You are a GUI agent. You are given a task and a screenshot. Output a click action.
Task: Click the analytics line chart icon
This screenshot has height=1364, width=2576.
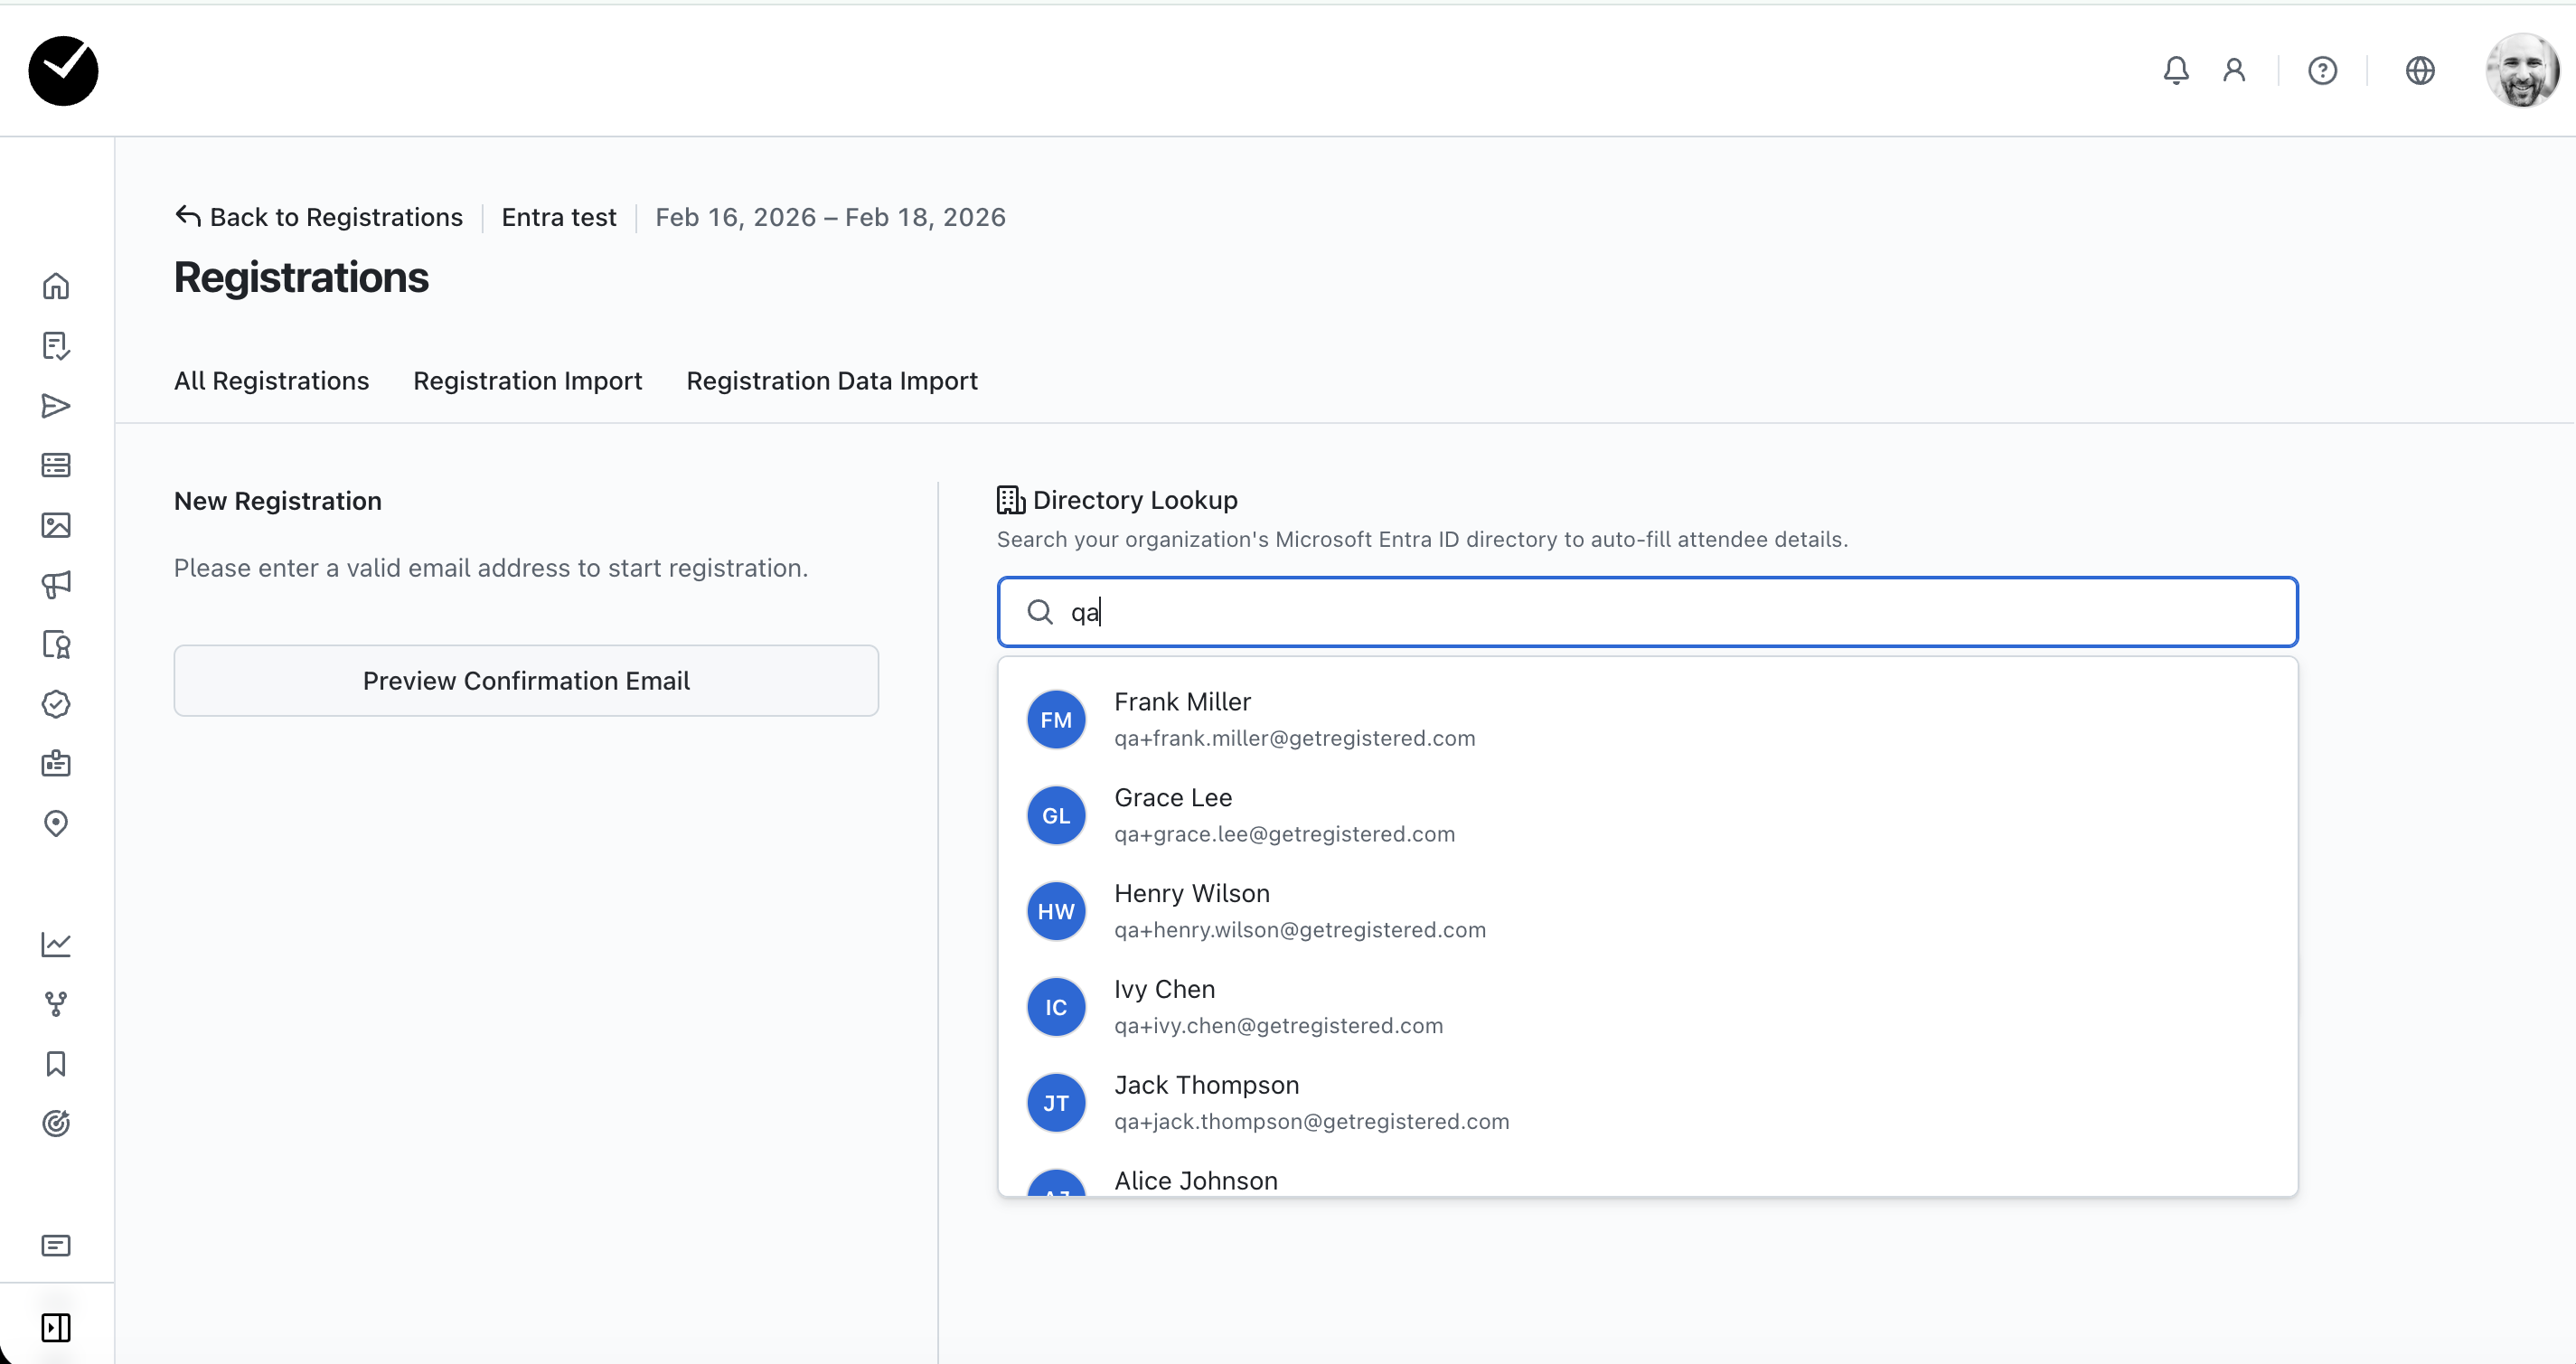coord(56,944)
